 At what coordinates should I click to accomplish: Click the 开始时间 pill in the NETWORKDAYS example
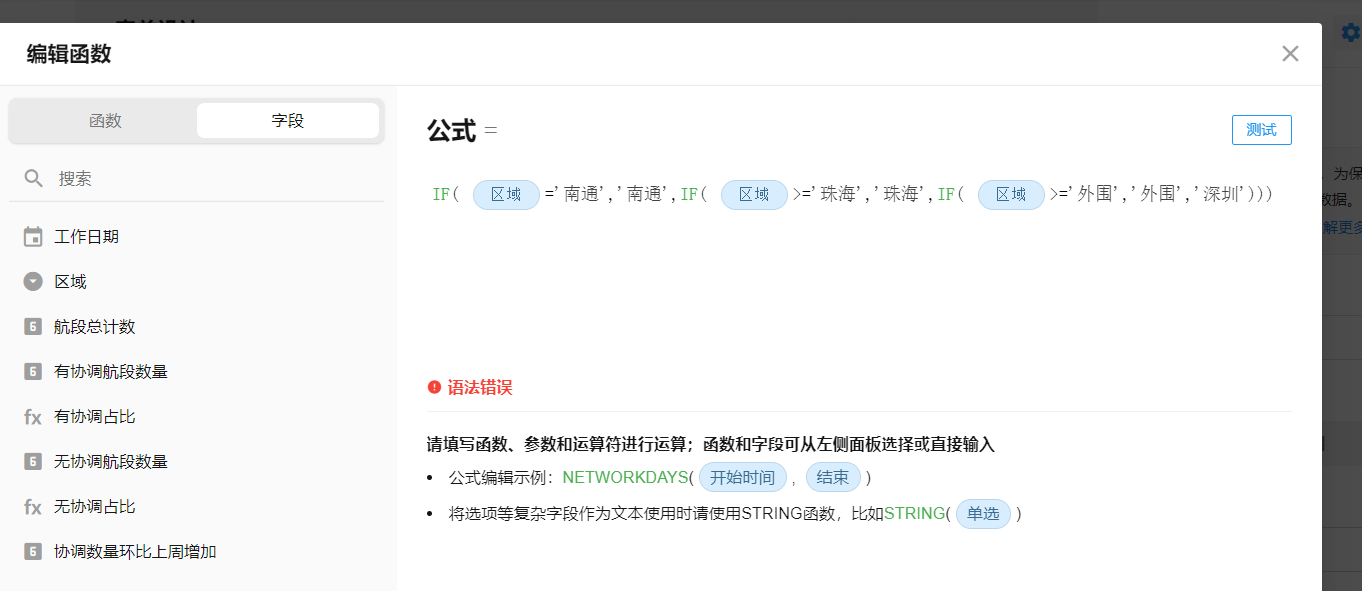point(743,477)
